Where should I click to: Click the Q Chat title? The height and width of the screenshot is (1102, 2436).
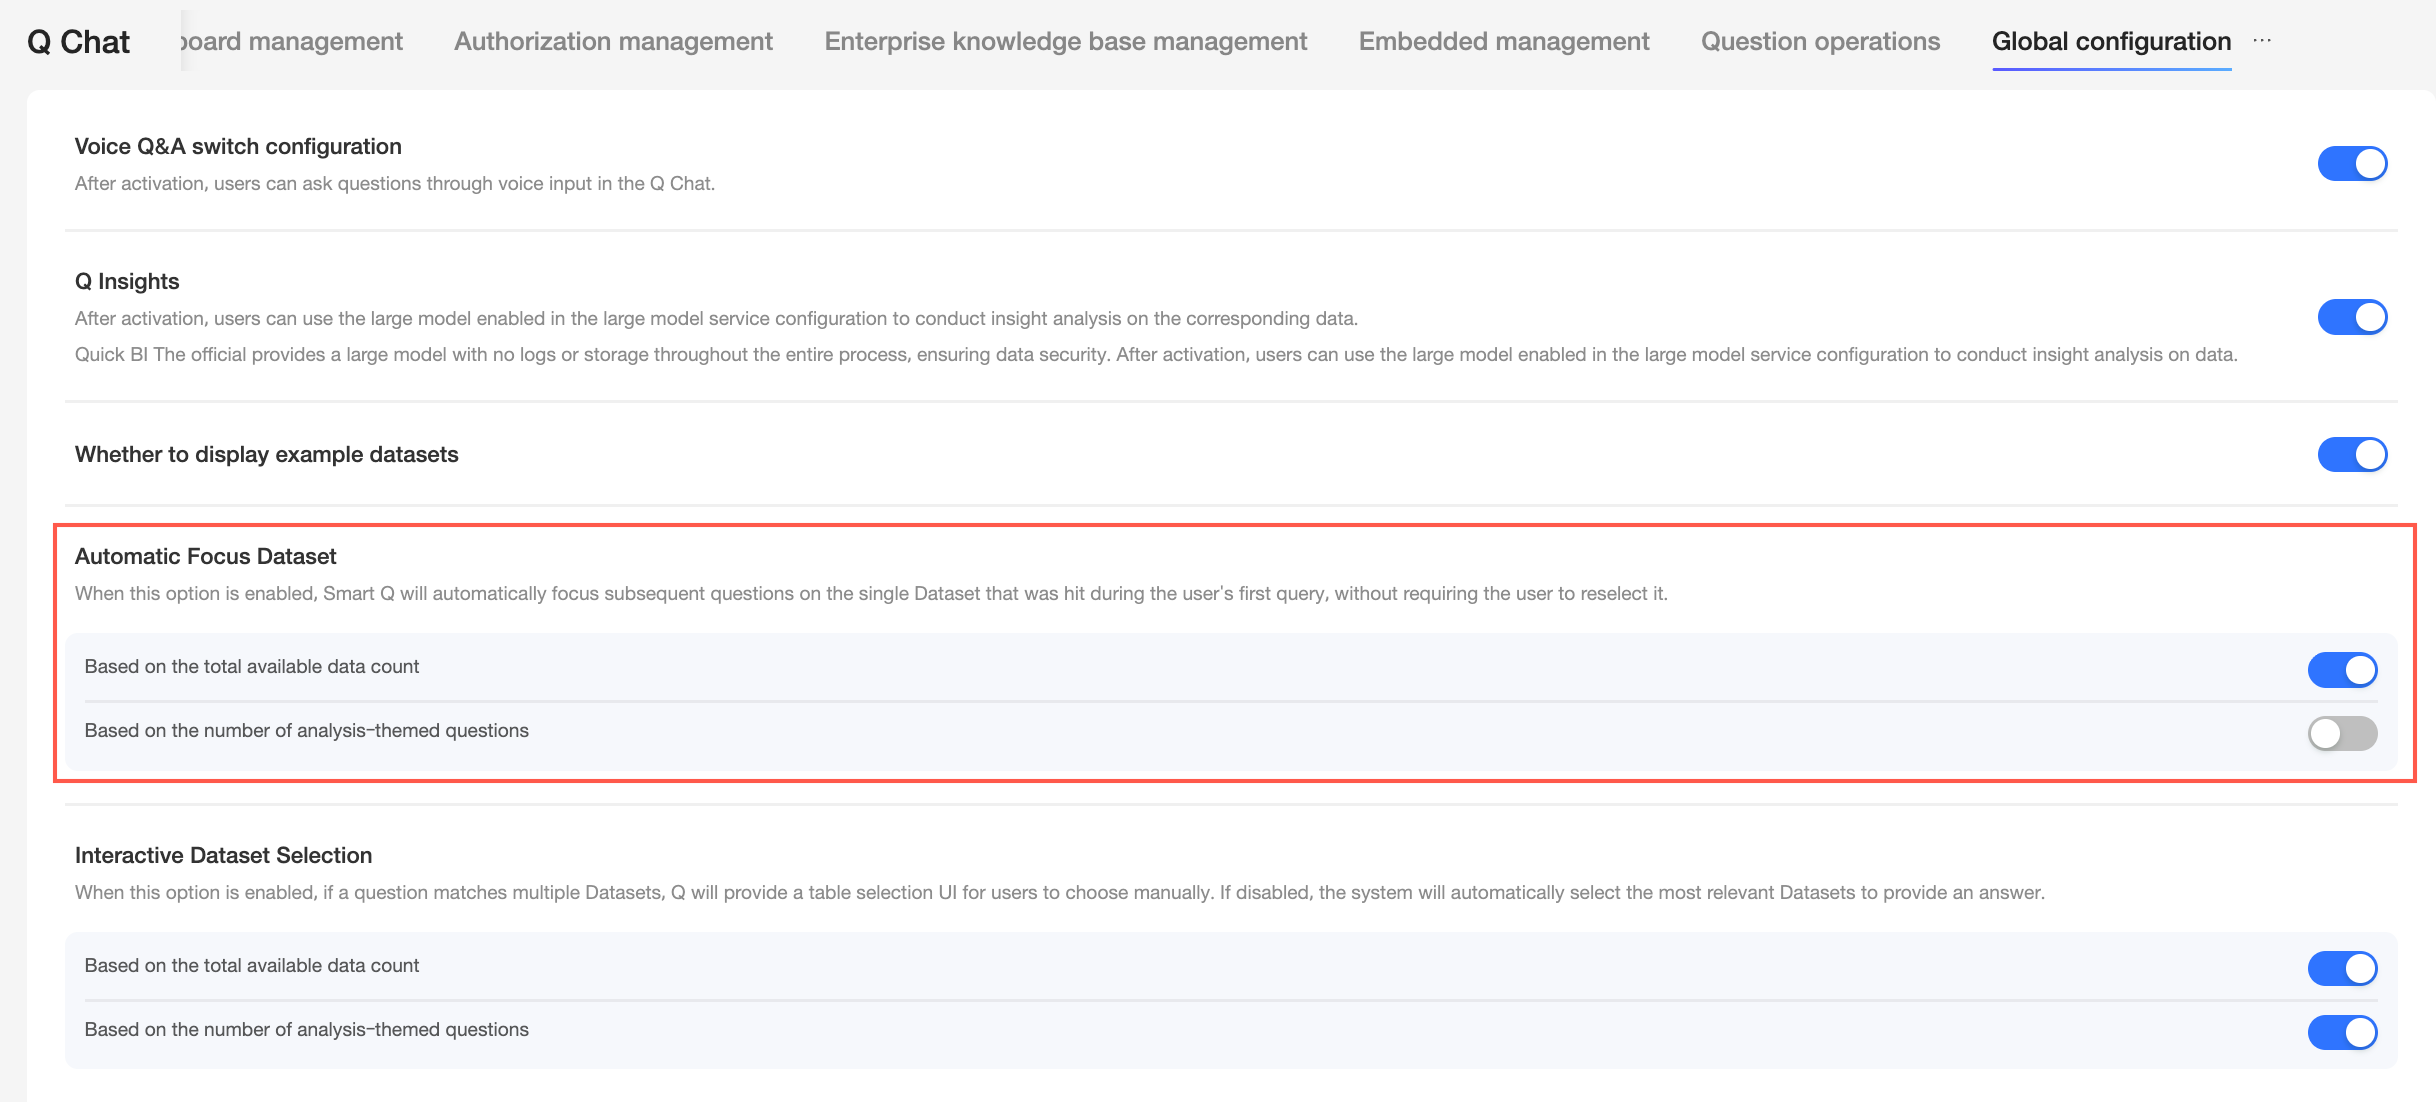tap(78, 42)
